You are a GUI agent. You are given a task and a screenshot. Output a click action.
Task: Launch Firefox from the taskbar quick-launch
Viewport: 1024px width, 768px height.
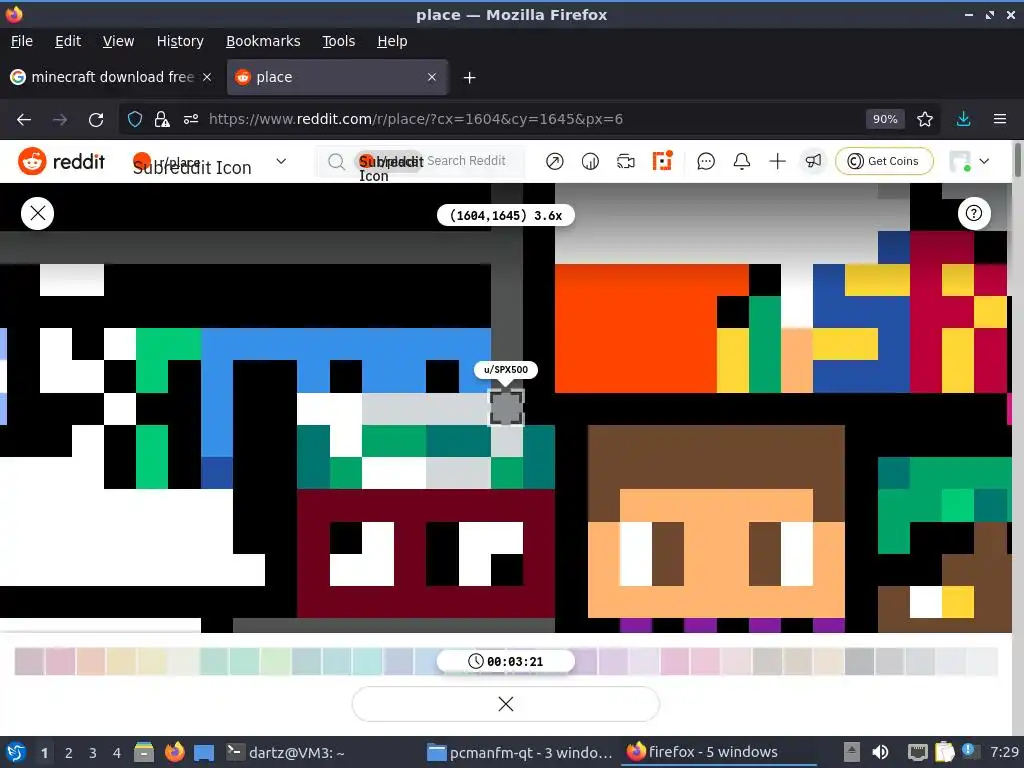(x=174, y=752)
